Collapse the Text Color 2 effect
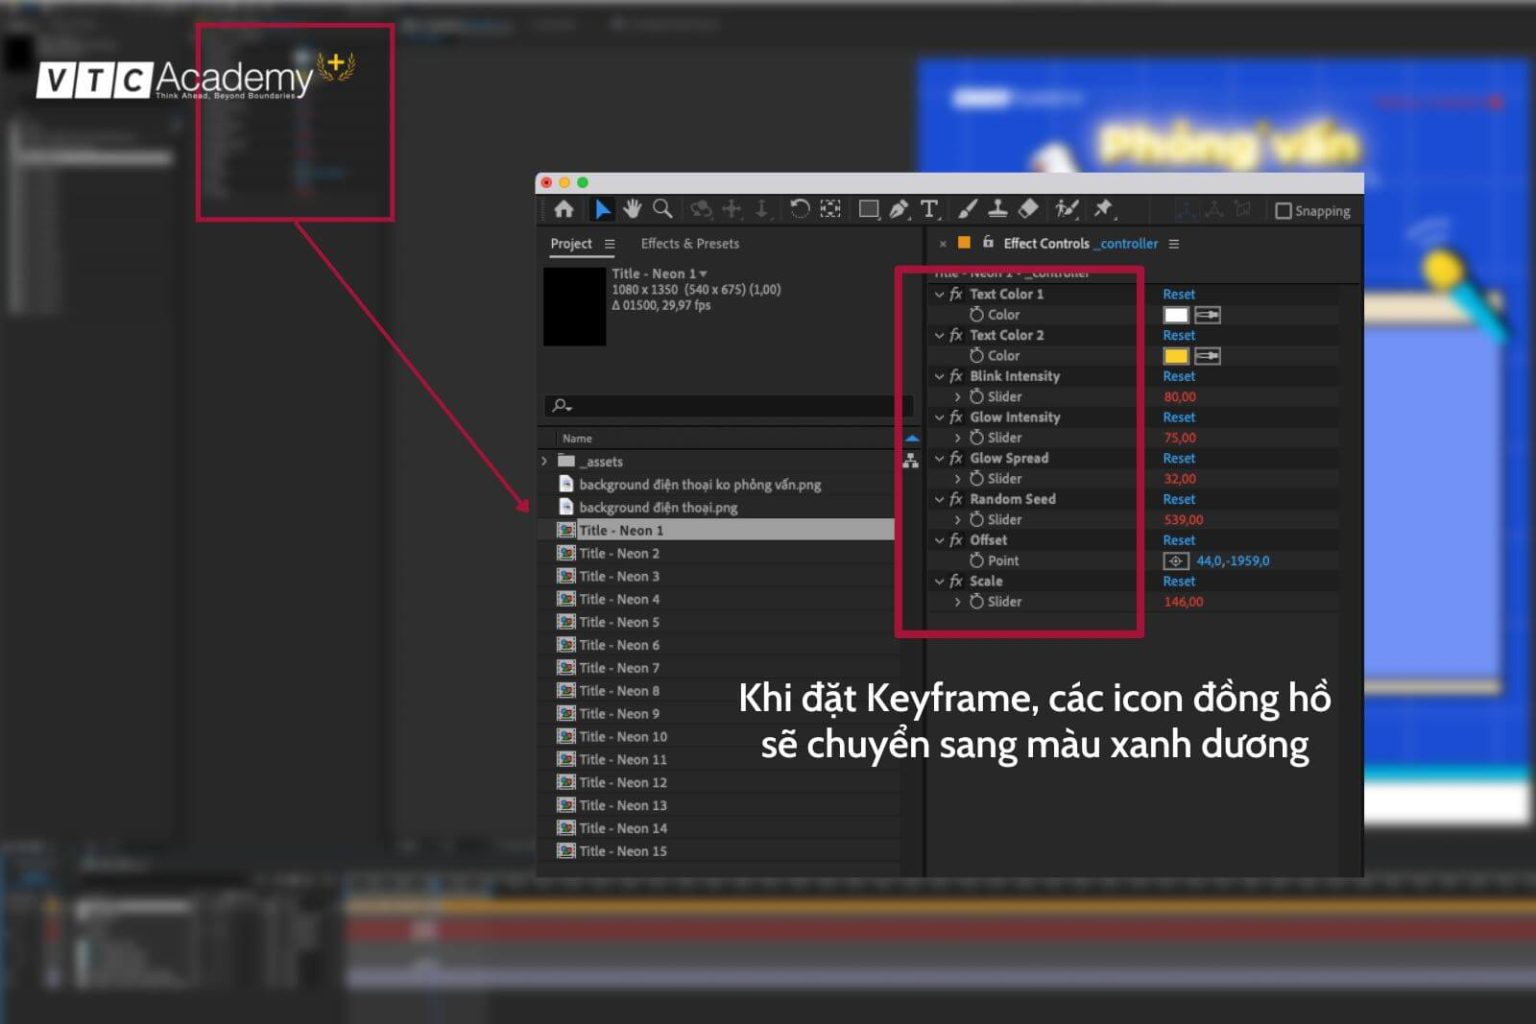This screenshot has height=1024, width=1536. pyautogui.click(x=939, y=335)
